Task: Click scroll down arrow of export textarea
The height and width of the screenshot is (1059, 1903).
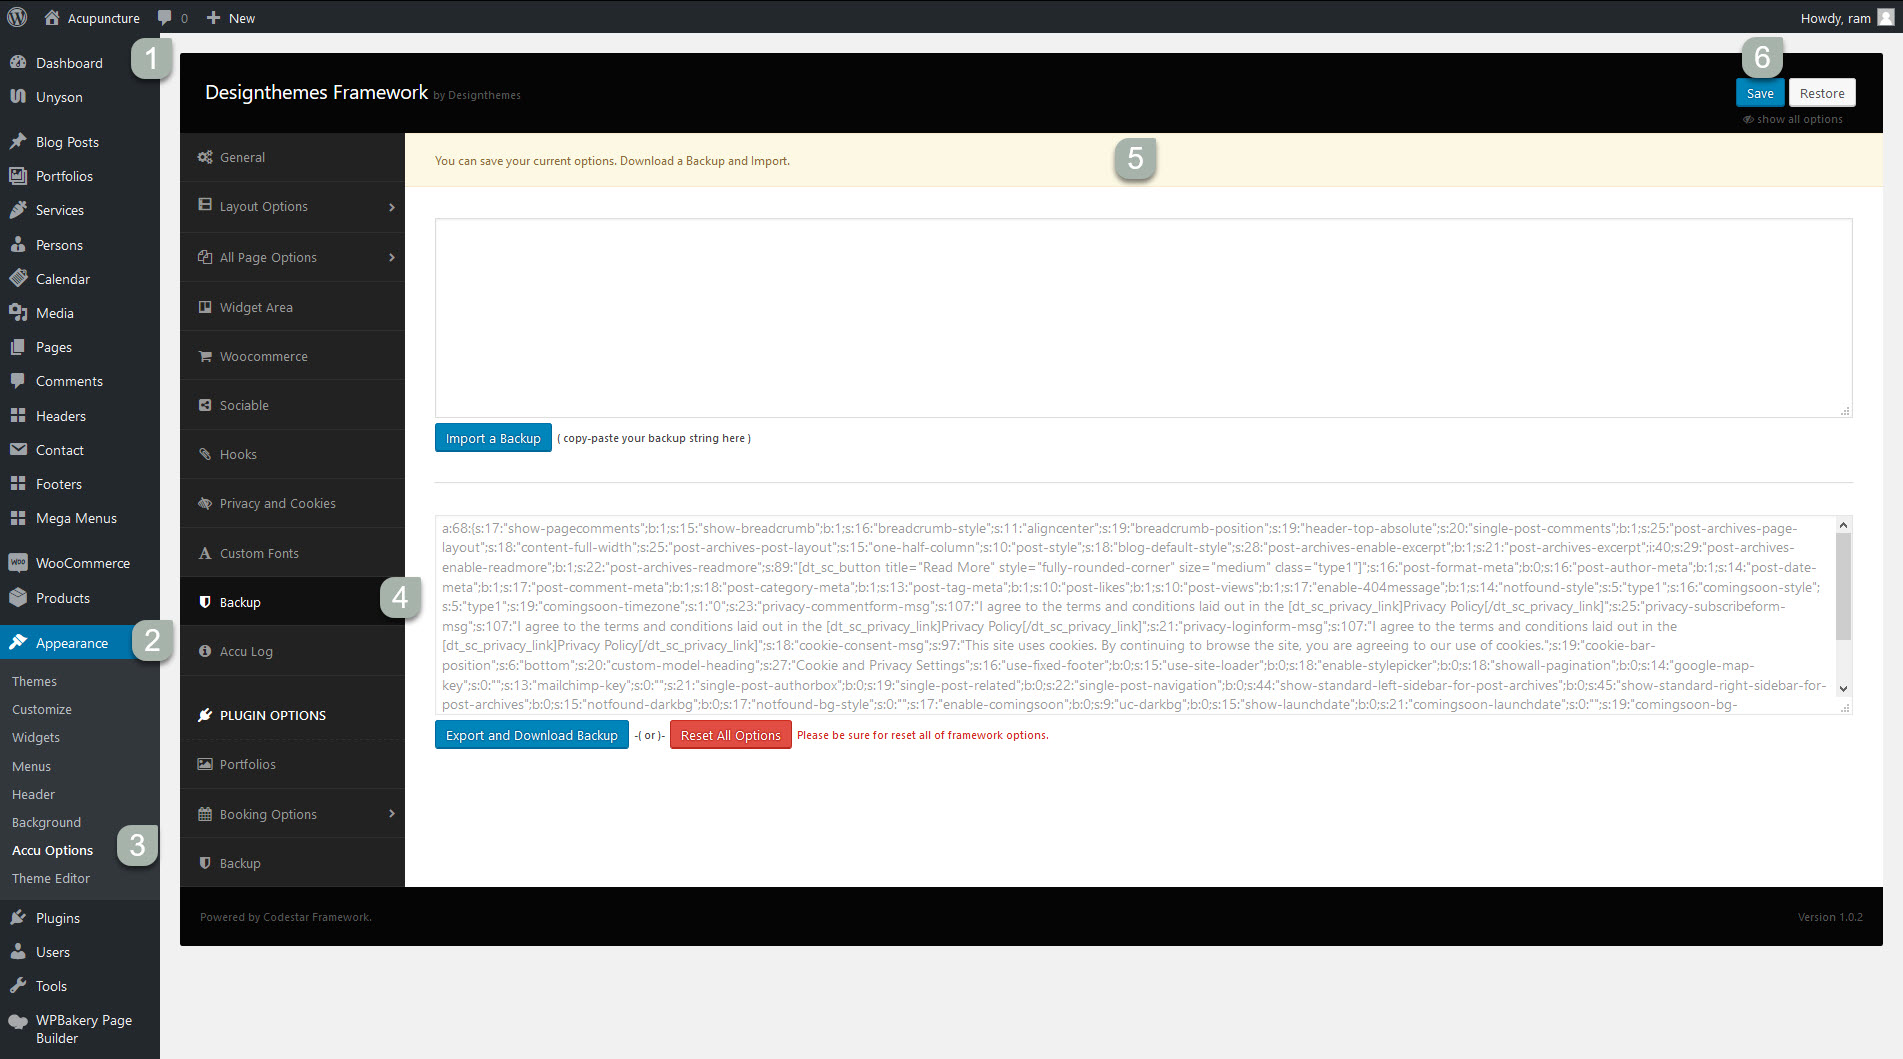Action: click(1844, 688)
